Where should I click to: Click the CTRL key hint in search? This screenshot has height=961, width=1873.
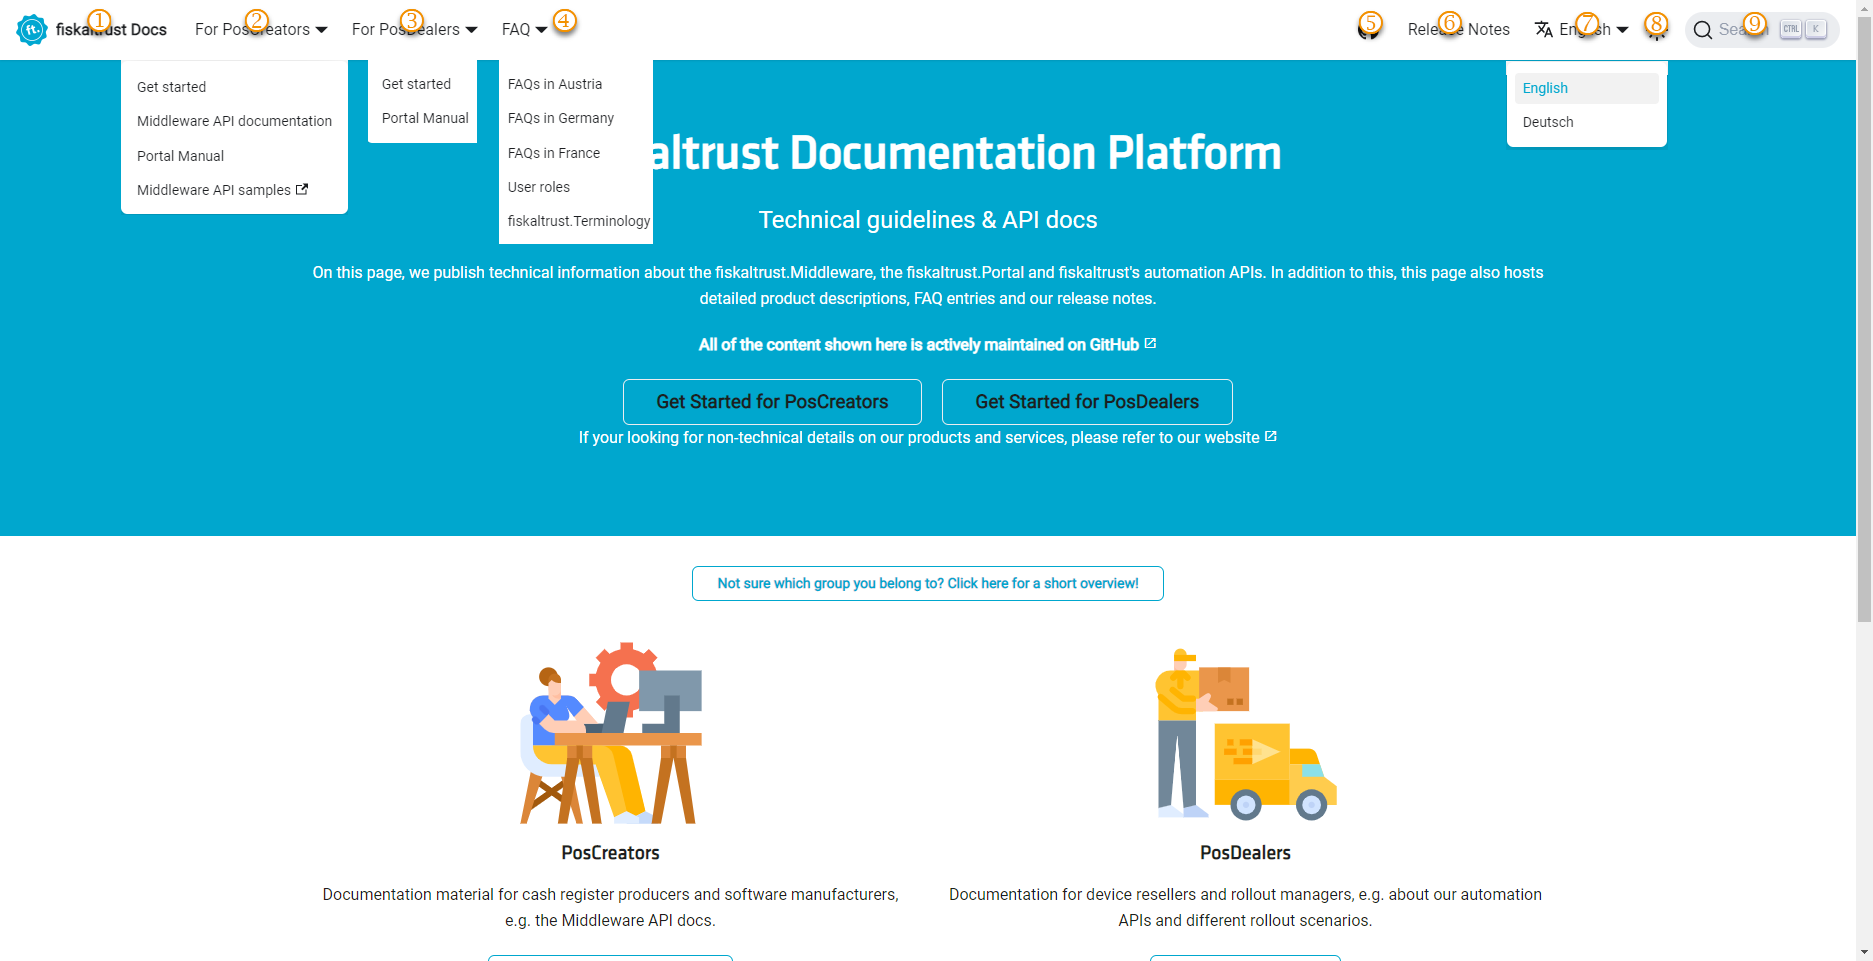click(1790, 29)
